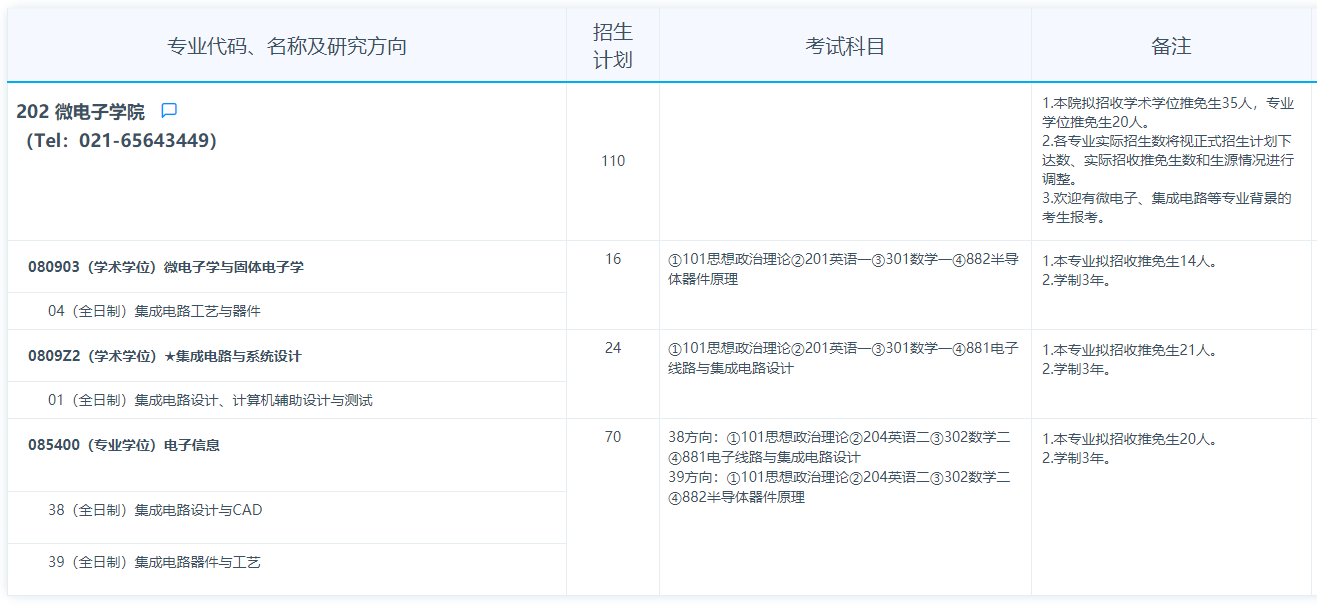1317x606 pixels.
Task: Click the exam subjects listing 882半导体器件原理 for 080903
Action: click(x=843, y=270)
